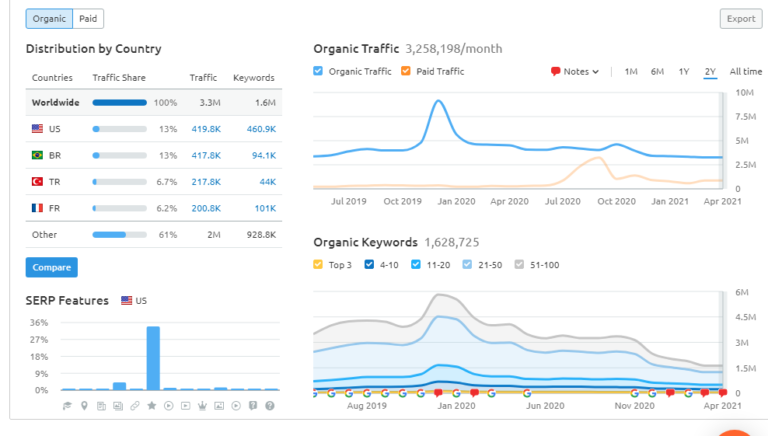Show the All time range
768x436 pixels.
(x=745, y=71)
